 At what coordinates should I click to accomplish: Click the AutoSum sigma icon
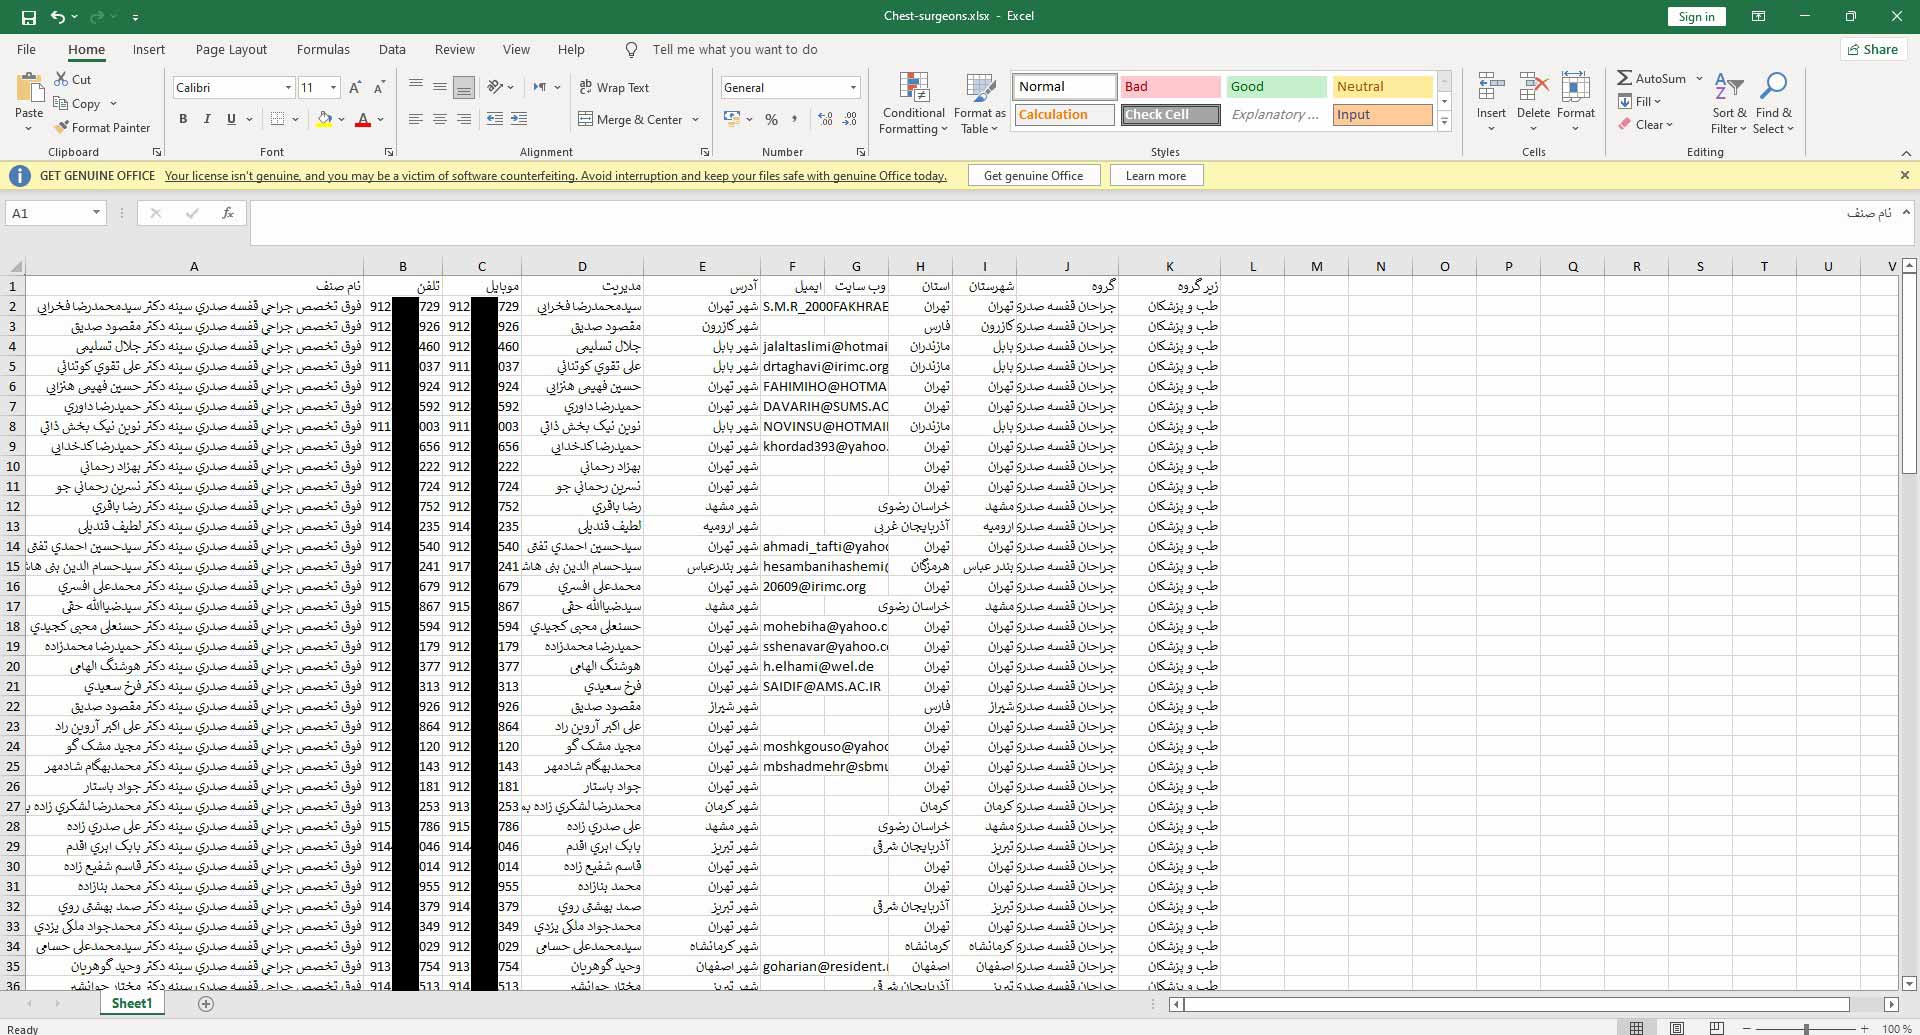(1625, 78)
